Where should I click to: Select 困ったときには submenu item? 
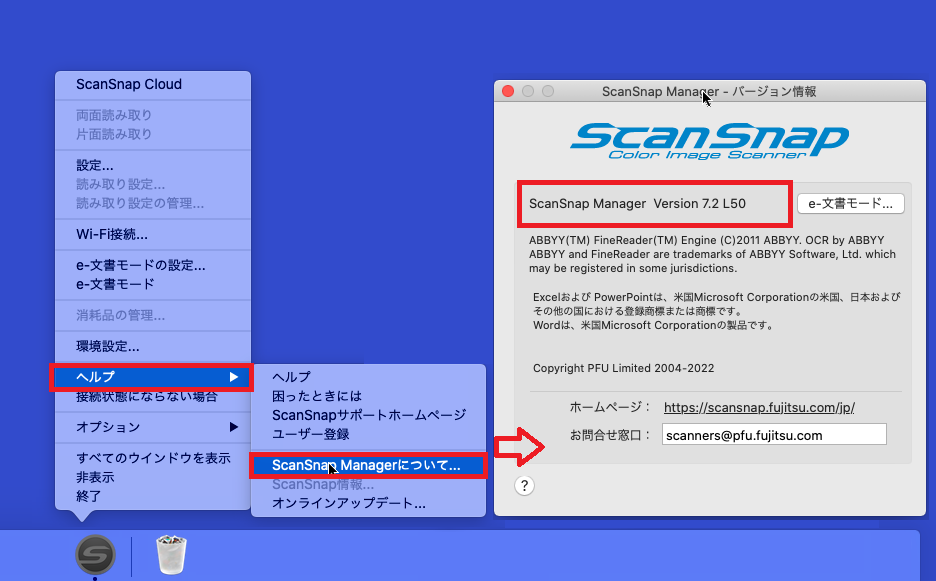click(368, 396)
